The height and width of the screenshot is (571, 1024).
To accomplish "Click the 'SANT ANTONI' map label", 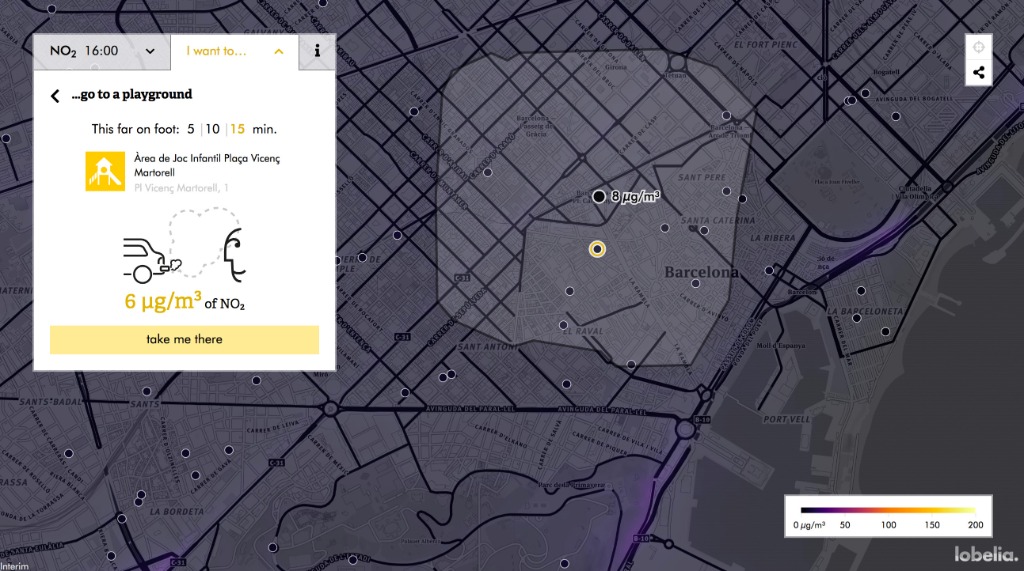I will pos(487,347).
